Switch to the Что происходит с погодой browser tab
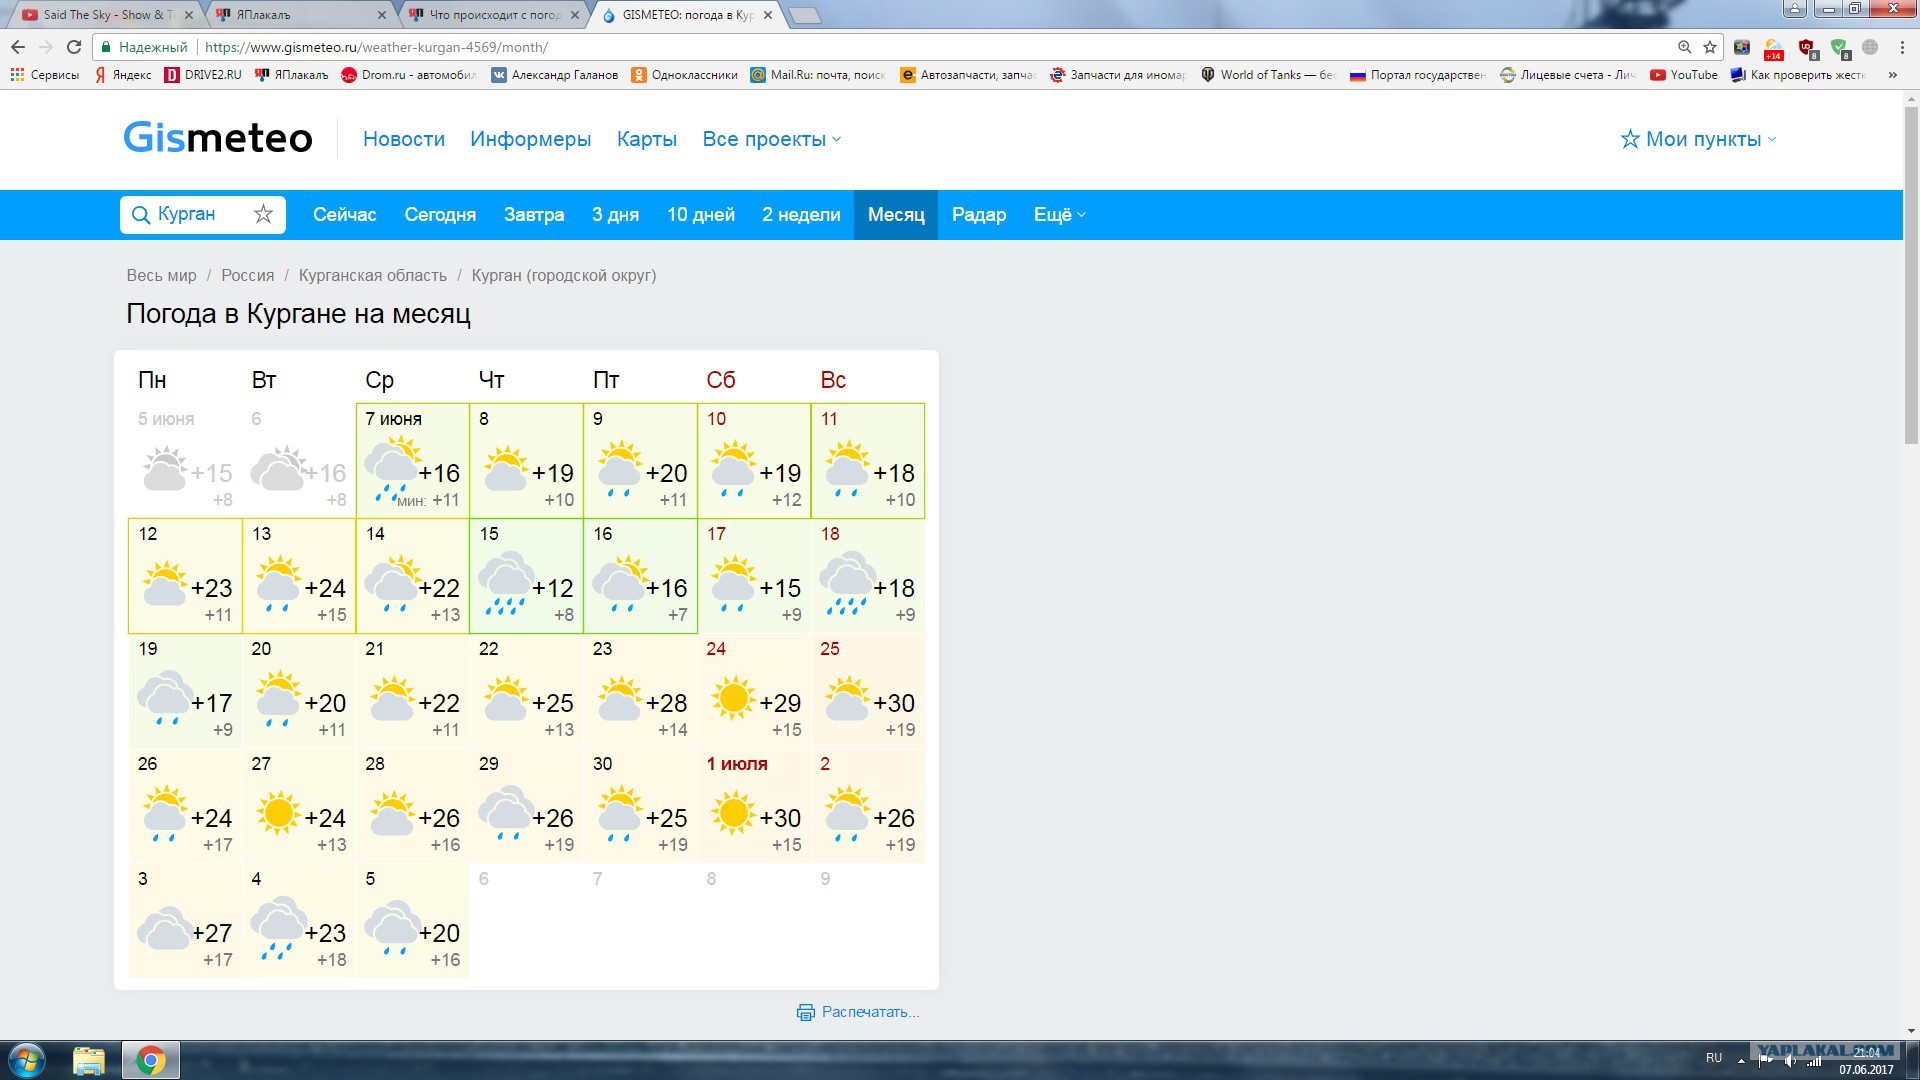The height and width of the screenshot is (1080, 1920). [492, 15]
